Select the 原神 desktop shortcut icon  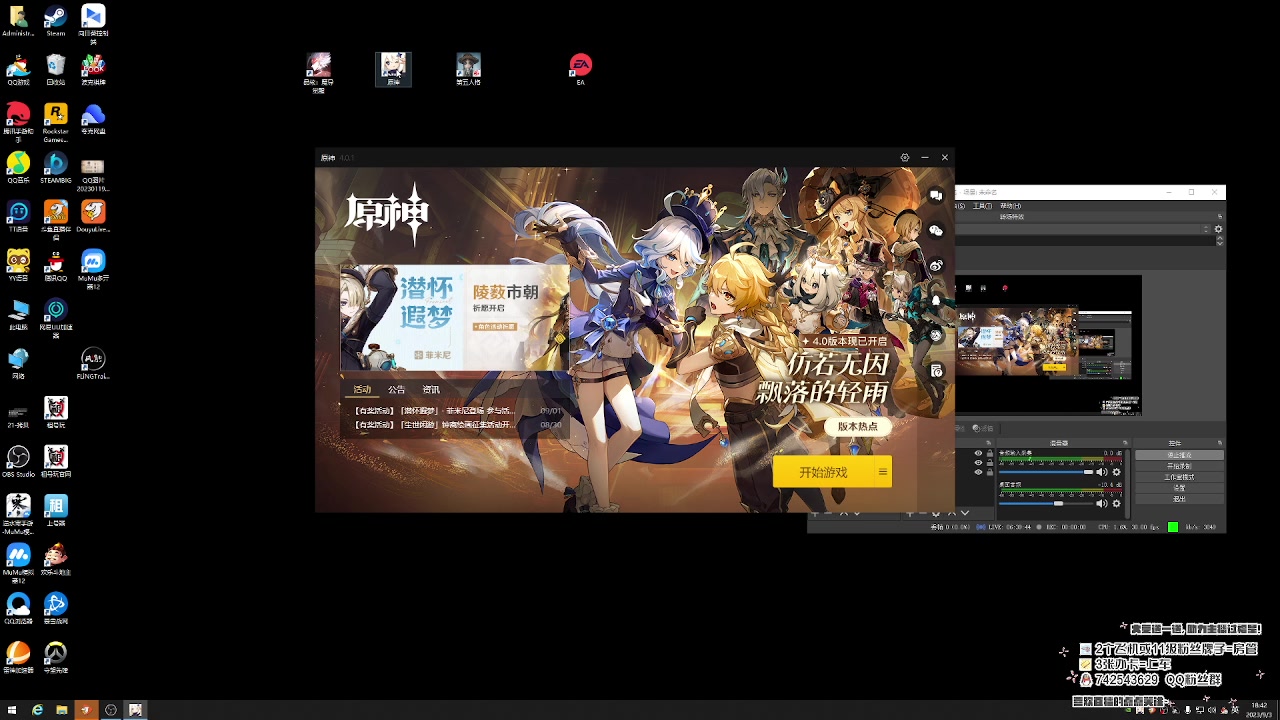click(x=393, y=69)
